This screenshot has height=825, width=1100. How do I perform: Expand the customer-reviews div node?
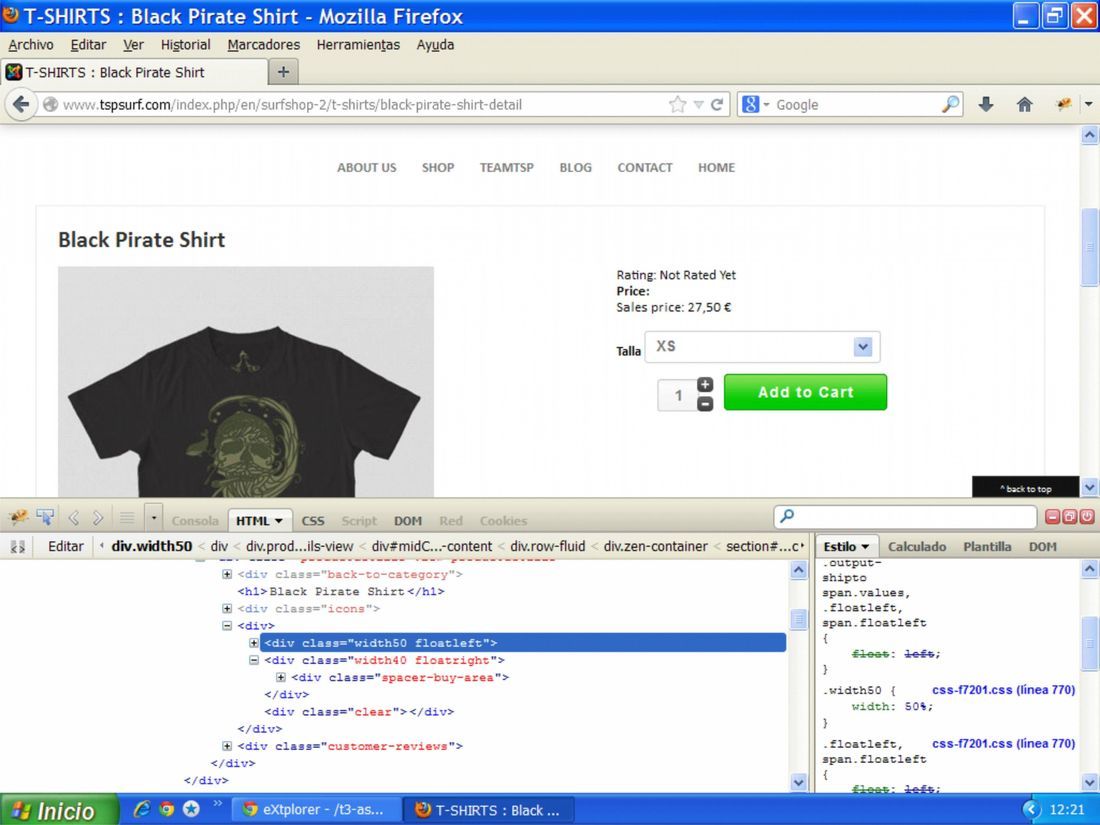(227, 746)
